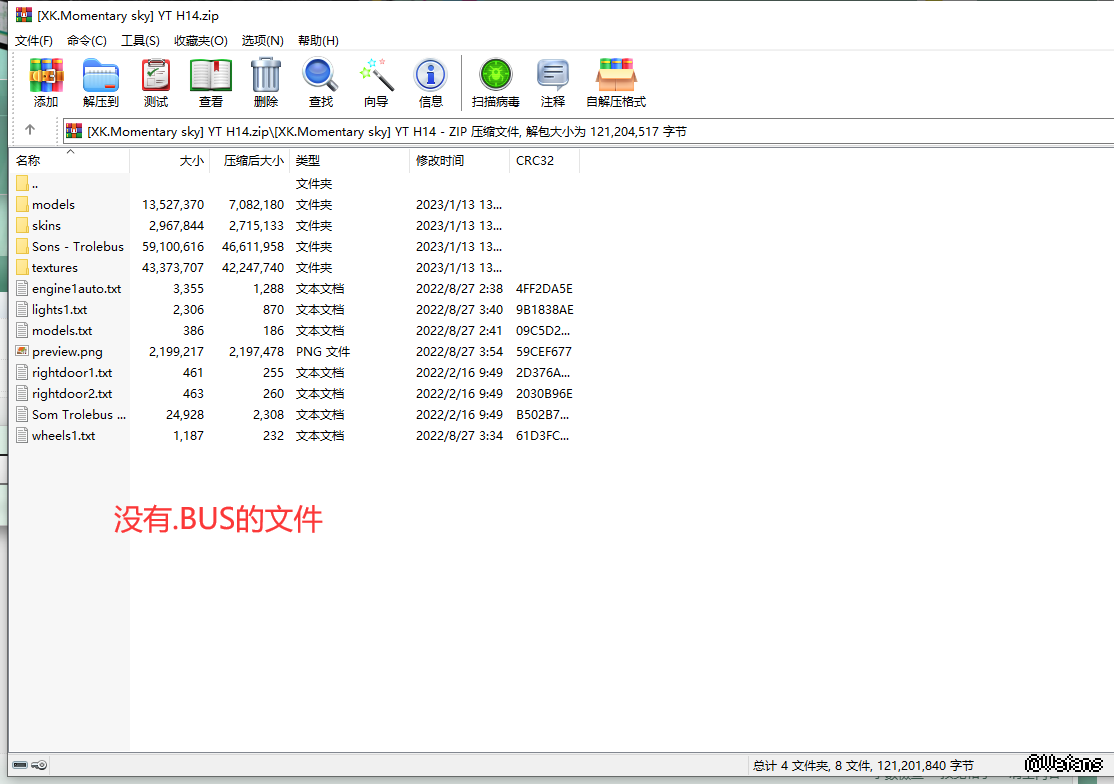Click the CRC32 value 59CEF677
Screen dimensions: 1114x784
coord(544,352)
